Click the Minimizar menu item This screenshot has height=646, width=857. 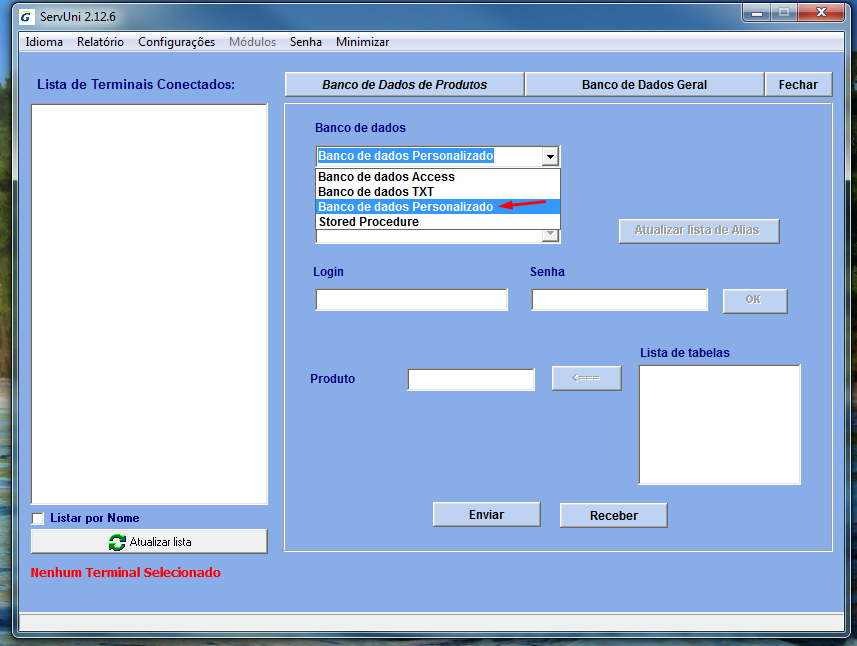click(x=362, y=42)
